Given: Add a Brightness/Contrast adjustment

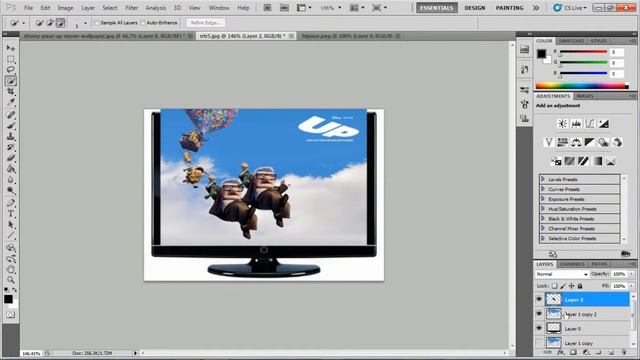Looking at the screenshot, I should pyautogui.click(x=562, y=124).
